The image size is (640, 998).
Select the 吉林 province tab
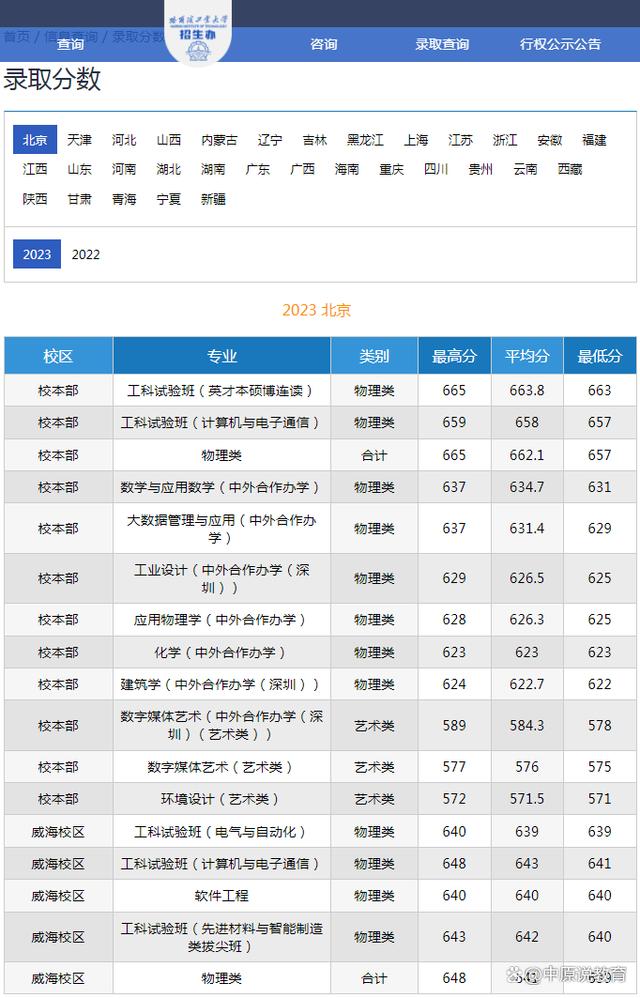(314, 139)
